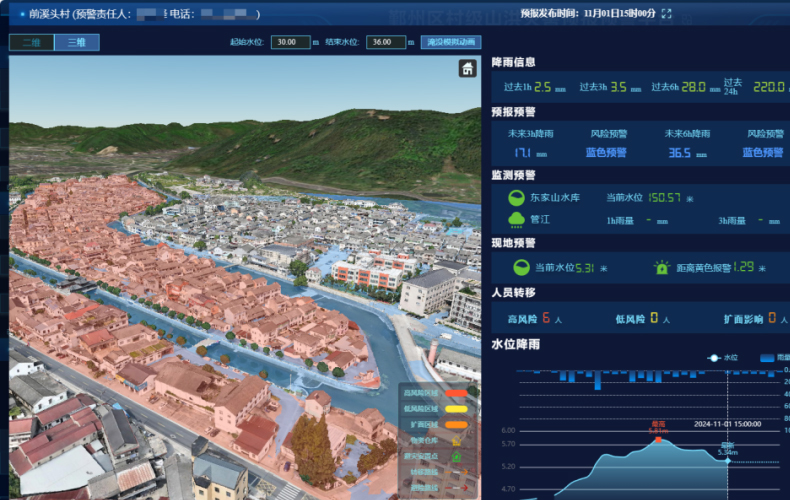This screenshot has width=790, height=500.
Task: Click the fullscreen expand icon in header
Action: [667, 14]
